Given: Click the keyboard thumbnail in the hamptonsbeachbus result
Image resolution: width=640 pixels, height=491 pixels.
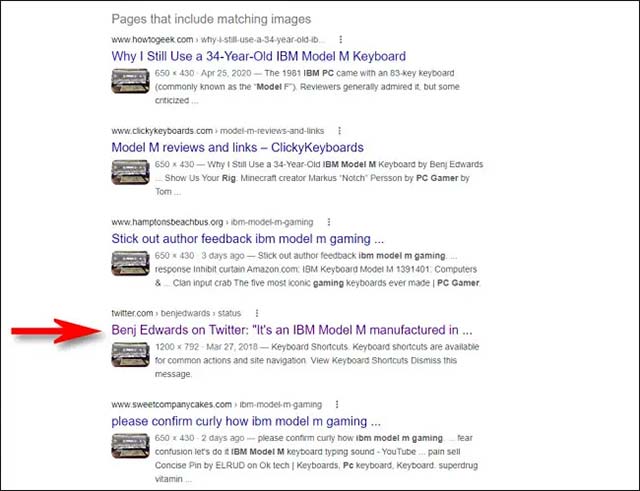Looking at the screenshot, I should tap(130, 263).
